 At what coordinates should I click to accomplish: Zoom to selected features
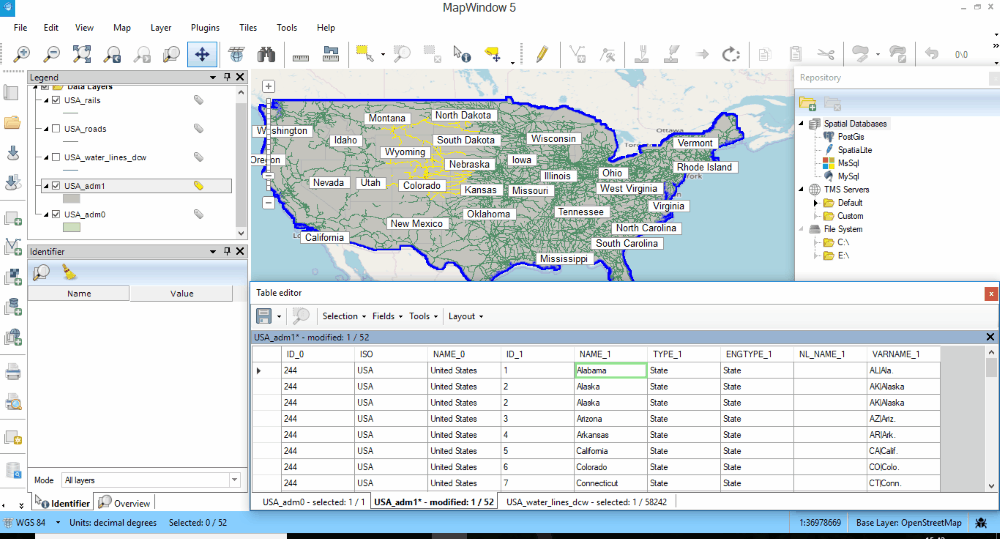coord(402,54)
